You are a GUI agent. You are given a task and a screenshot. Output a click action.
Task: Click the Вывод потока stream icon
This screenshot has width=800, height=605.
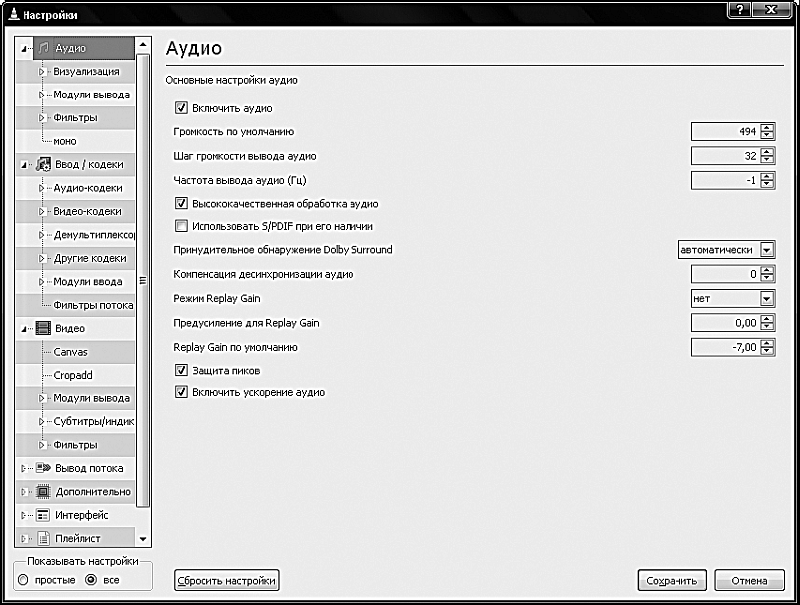pyautogui.click(x=44, y=468)
